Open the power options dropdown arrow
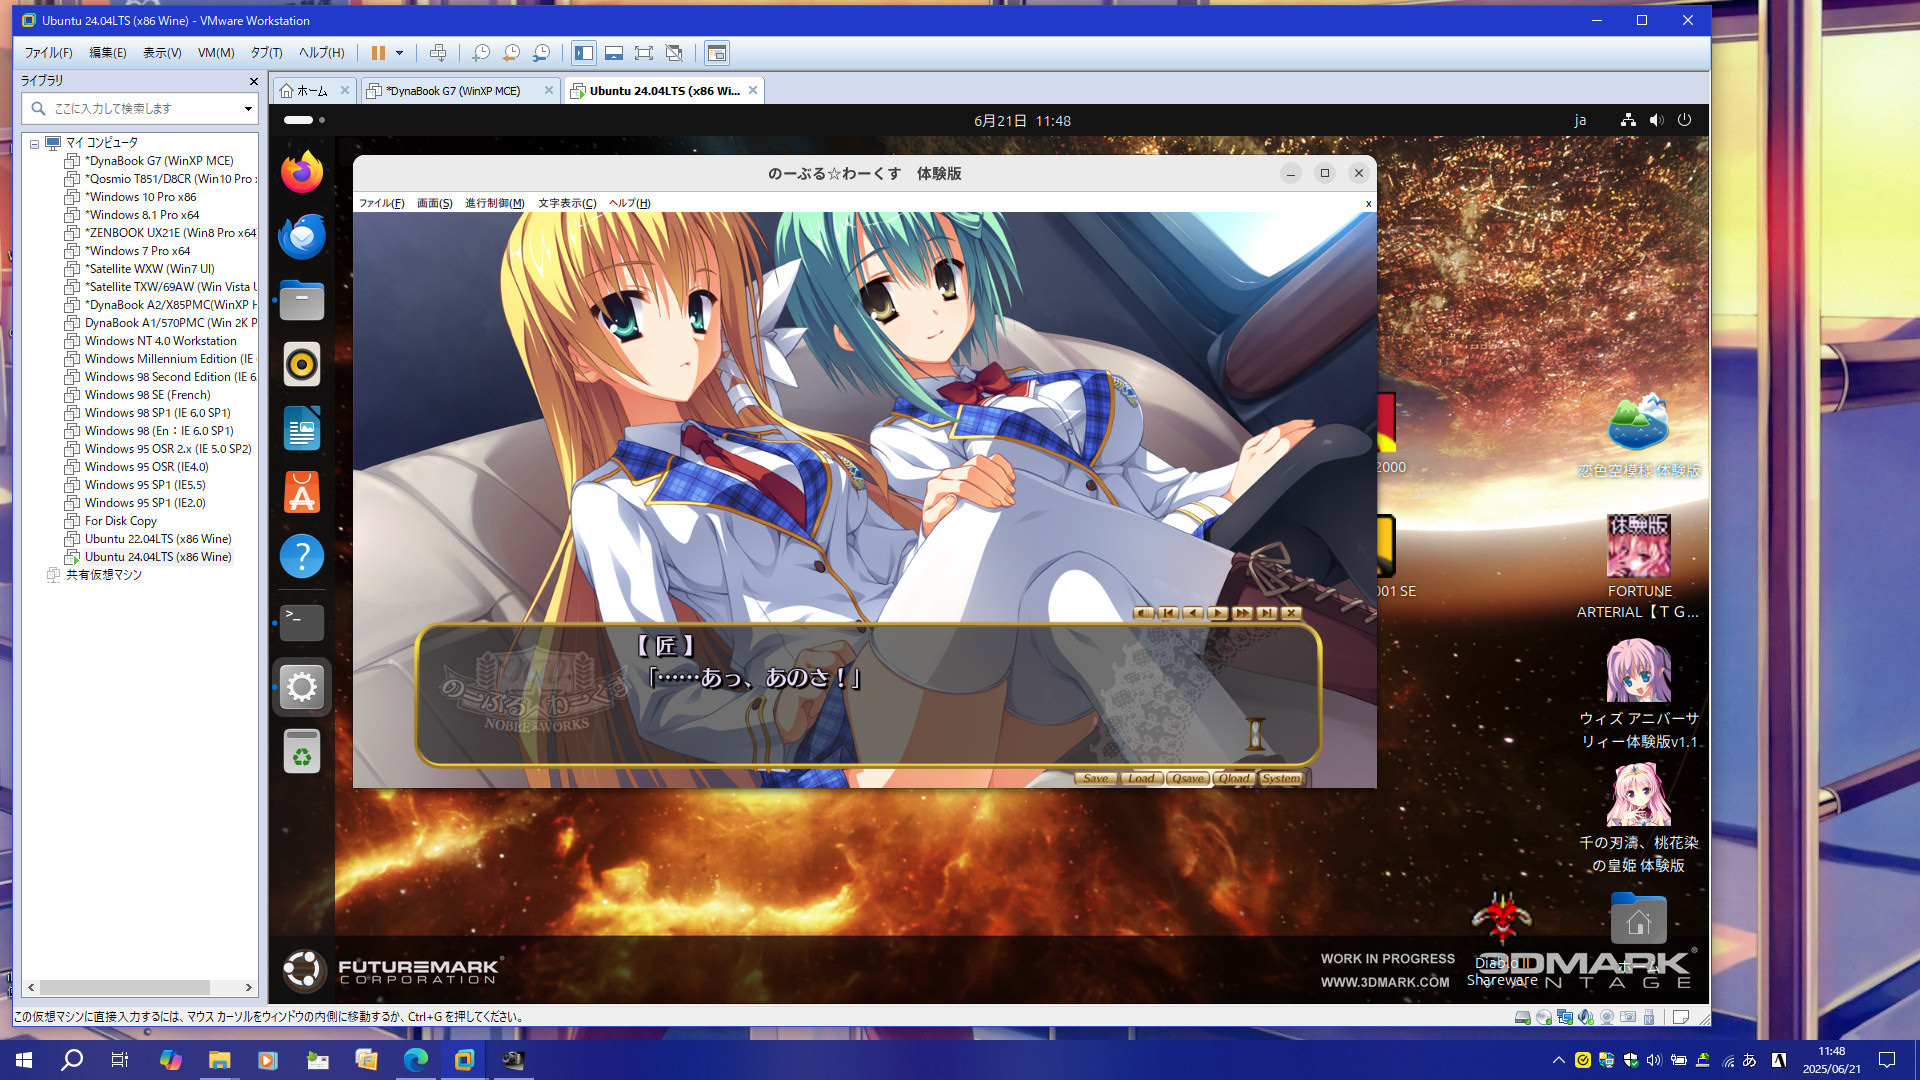Viewport: 1920px width, 1080px height. pyautogui.click(x=399, y=53)
